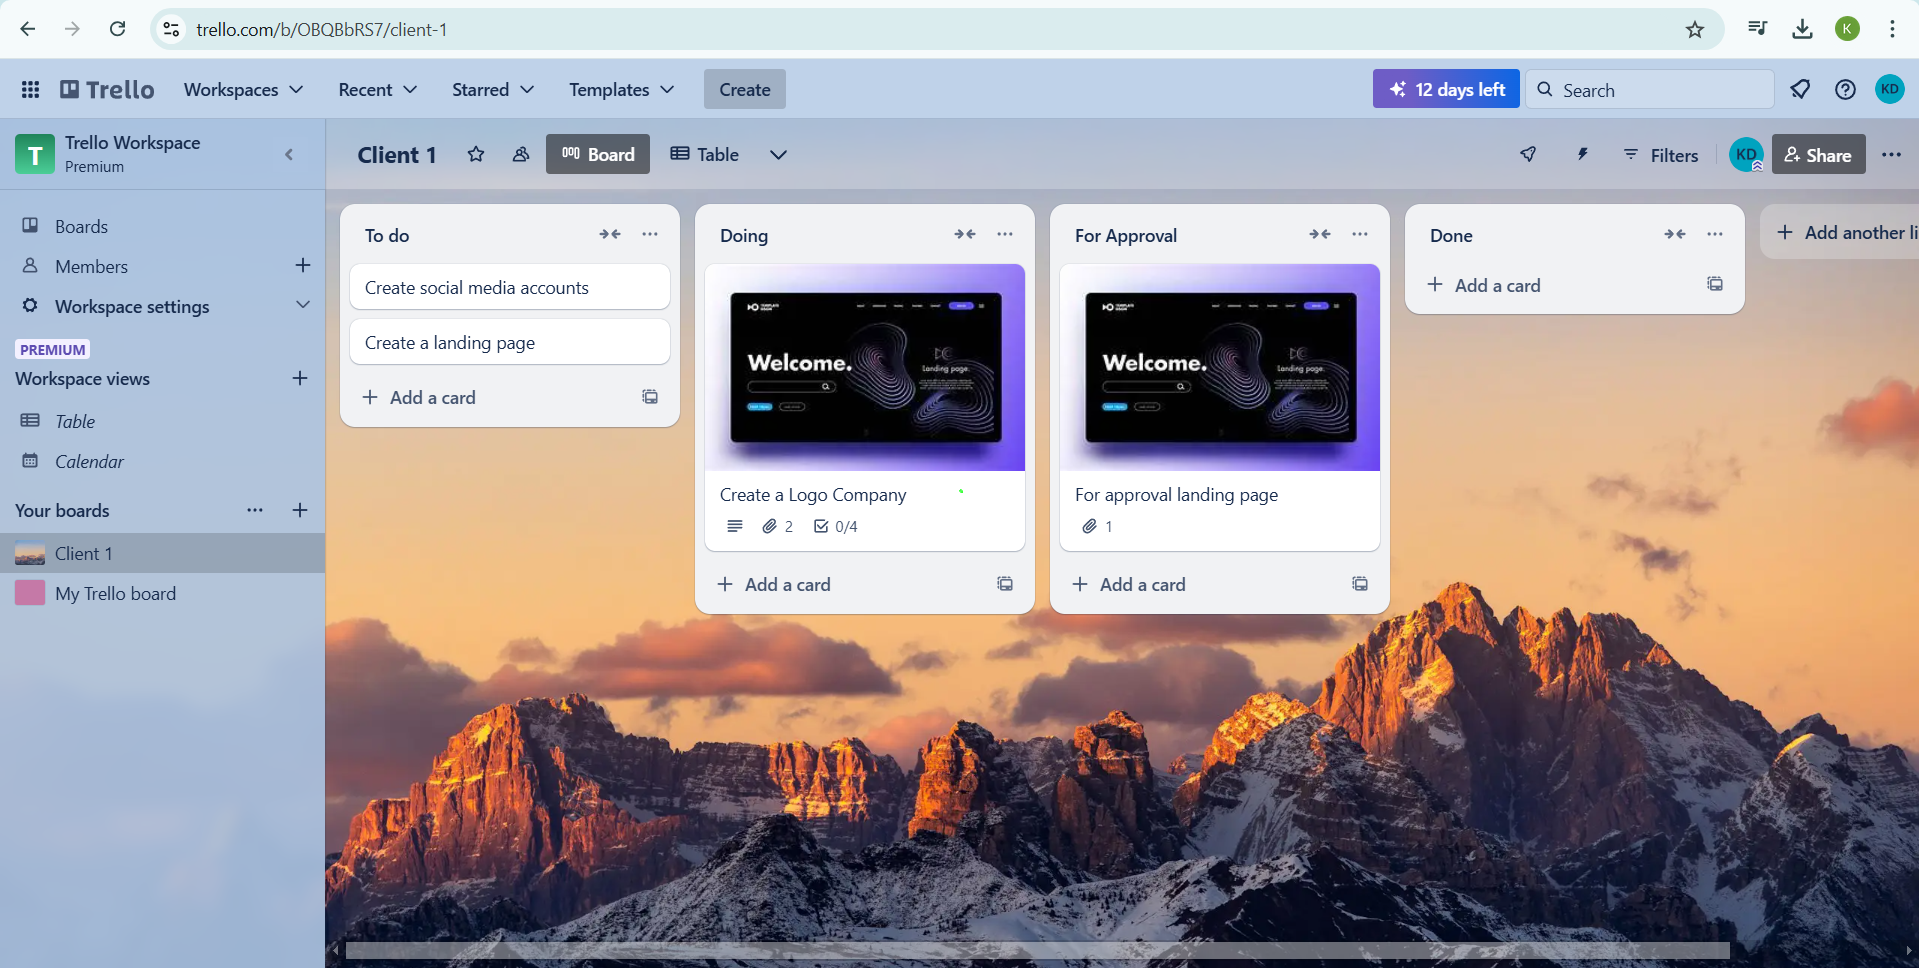This screenshot has width=1919, height=968.
Task: Open the board views dropdown chevron
Action: (x=778, y=154)
